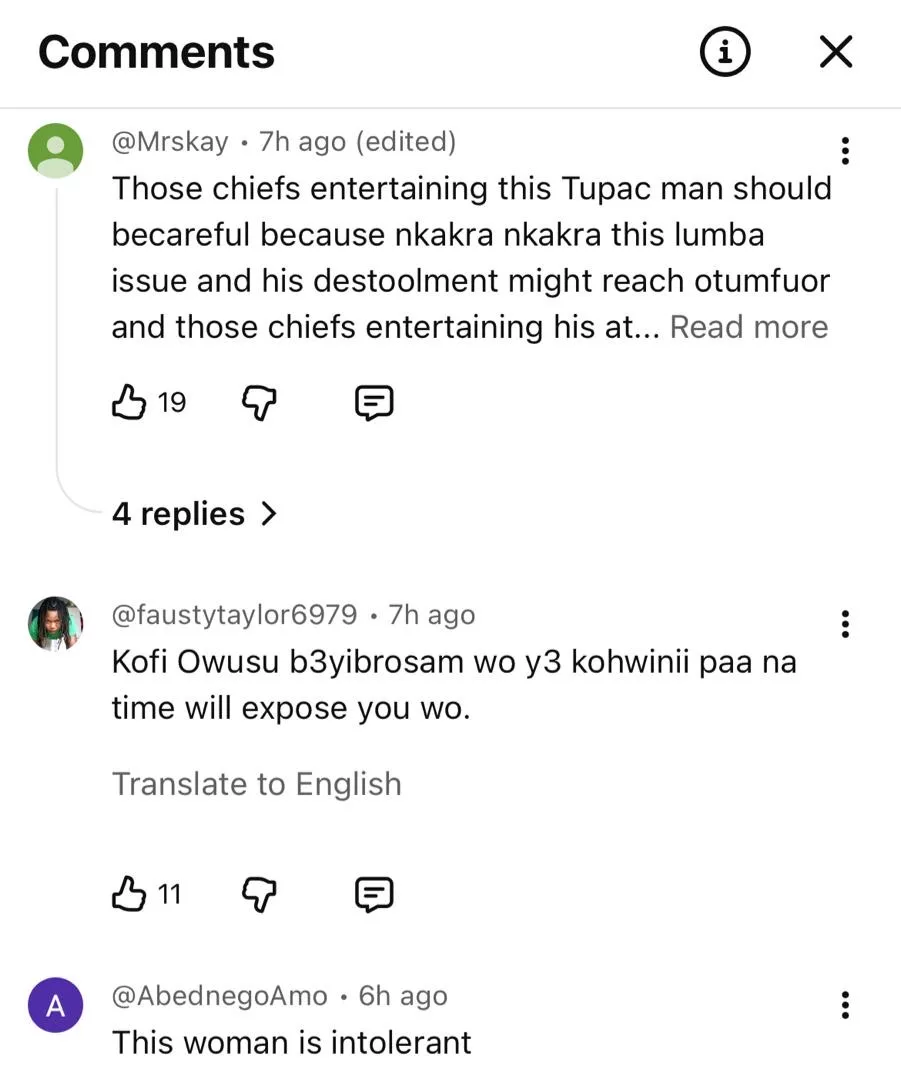Click Read more on @Mrskay's comment
This screenshot has height=1080, width=901.
749,327
